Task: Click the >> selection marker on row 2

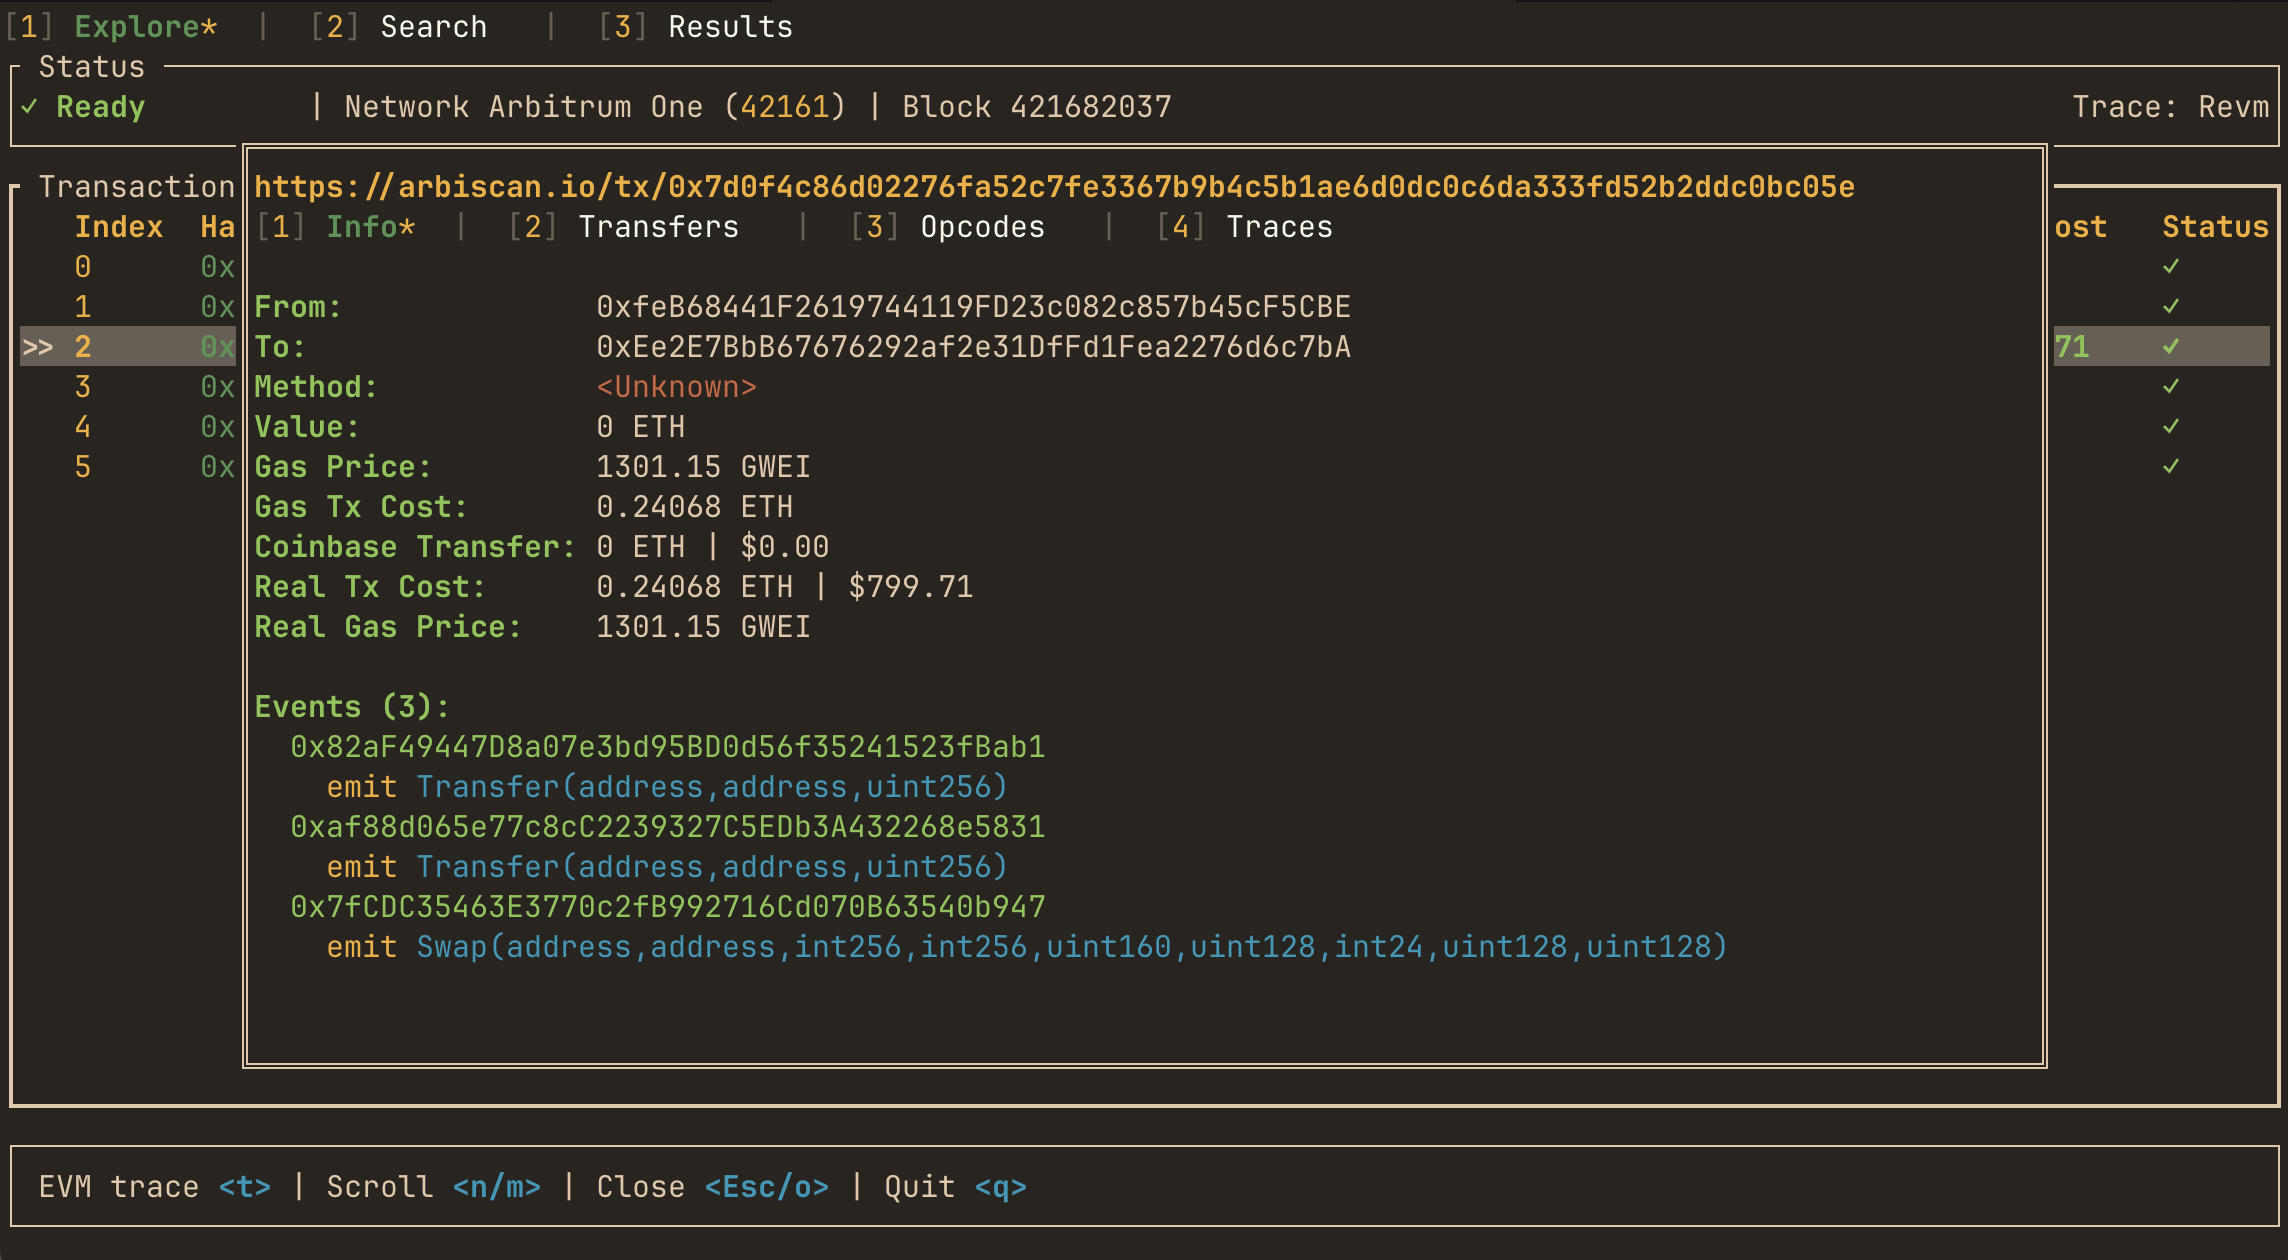Action: (x=38, y=347)
